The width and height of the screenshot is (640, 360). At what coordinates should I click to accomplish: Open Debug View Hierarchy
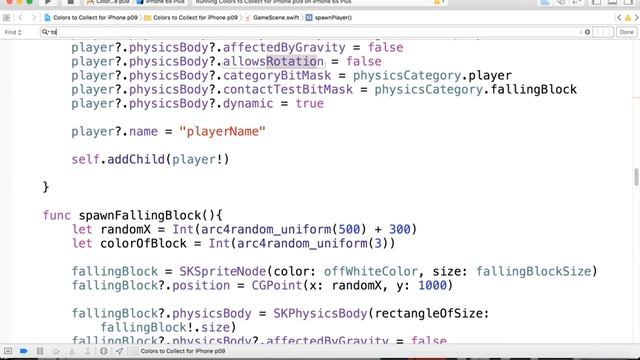tap(103, 351)
